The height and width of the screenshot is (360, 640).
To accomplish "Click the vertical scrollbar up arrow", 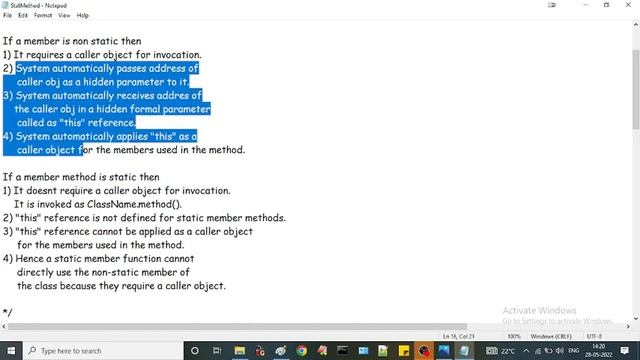I will (x=636, y=25).
